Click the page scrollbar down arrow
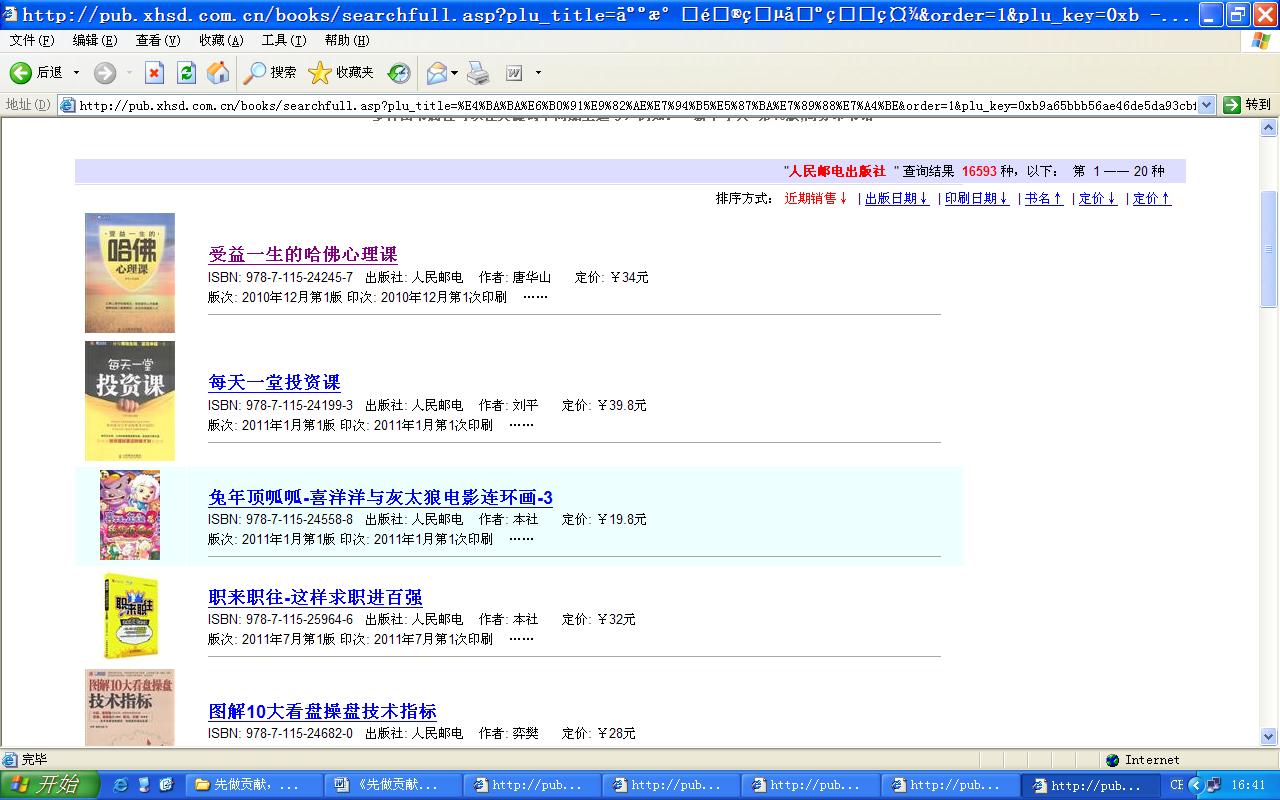 click(1269, 737)
